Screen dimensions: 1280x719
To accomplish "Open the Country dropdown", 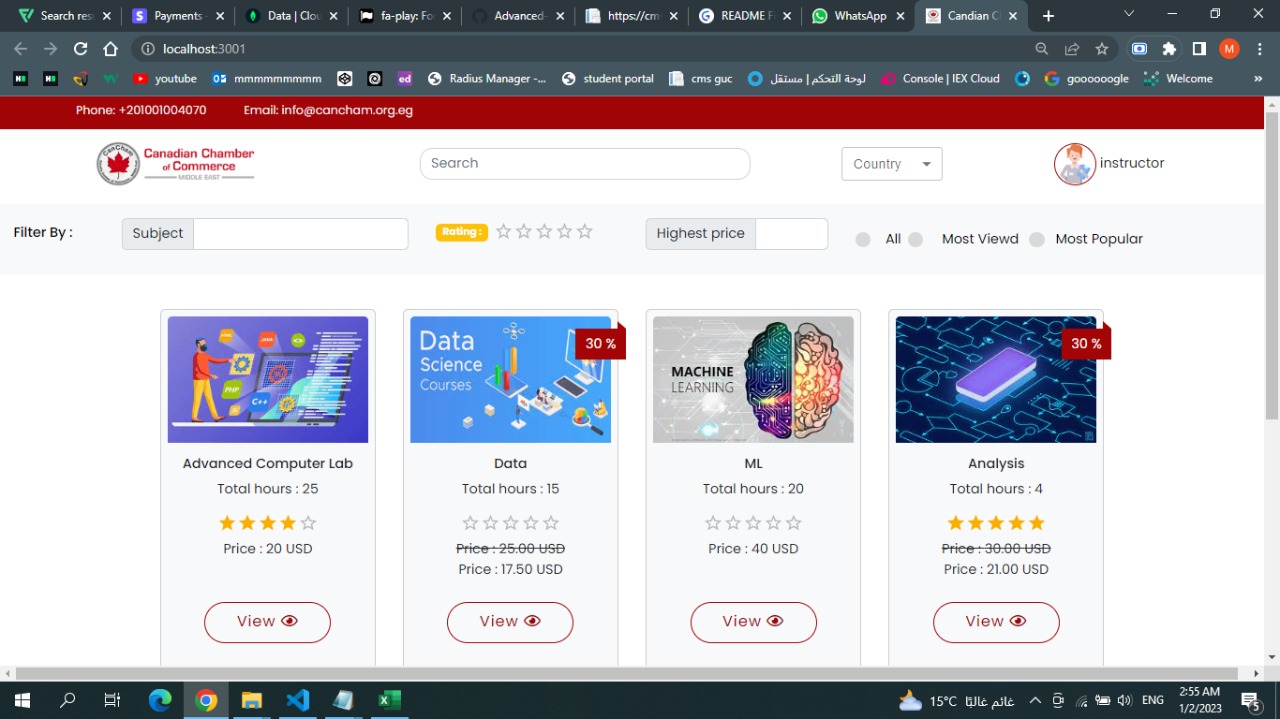I will pos(892,164).
